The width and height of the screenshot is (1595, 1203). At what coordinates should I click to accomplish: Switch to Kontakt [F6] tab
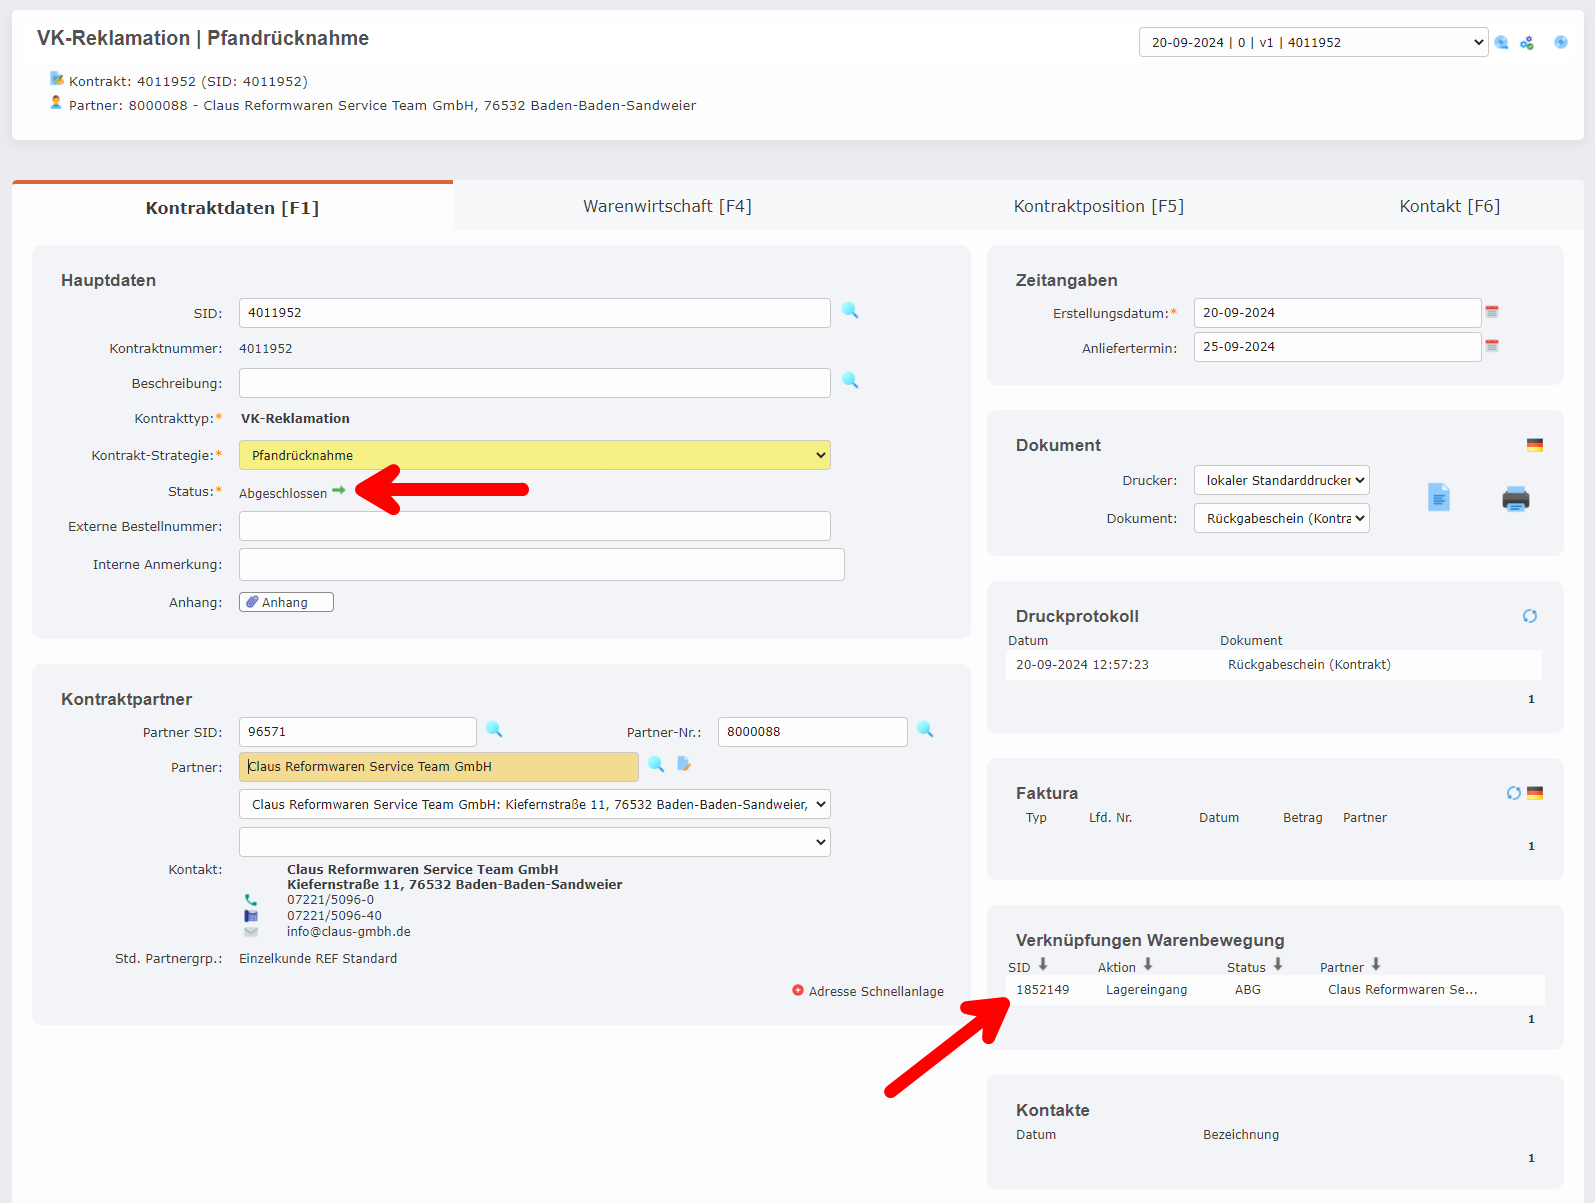point(1449,206)
